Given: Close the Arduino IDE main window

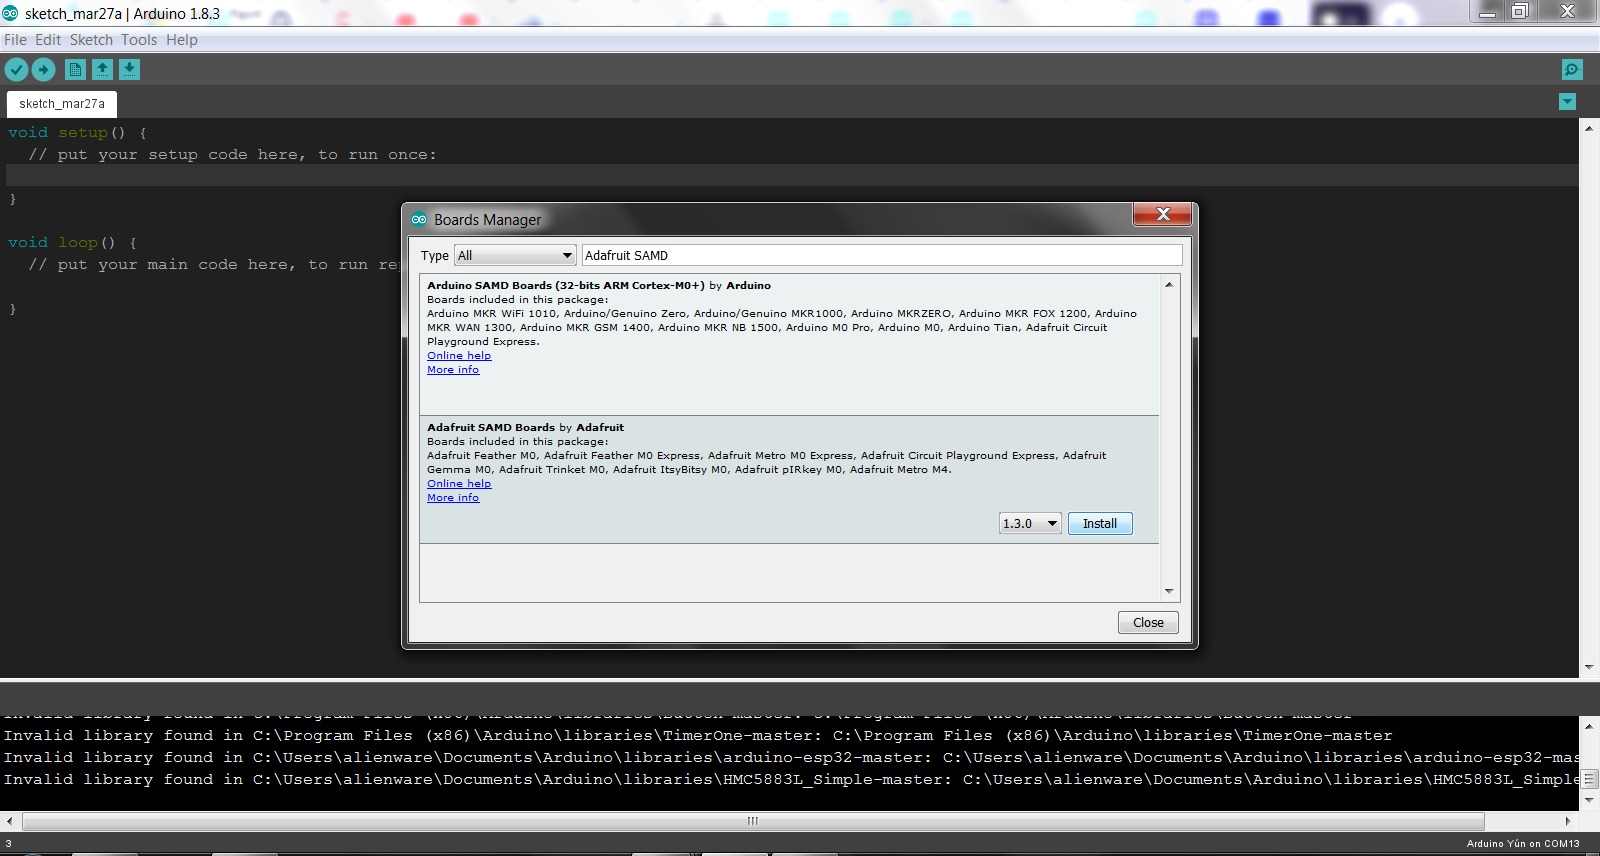Looking at the screenshot, I should click(1567, 11).
